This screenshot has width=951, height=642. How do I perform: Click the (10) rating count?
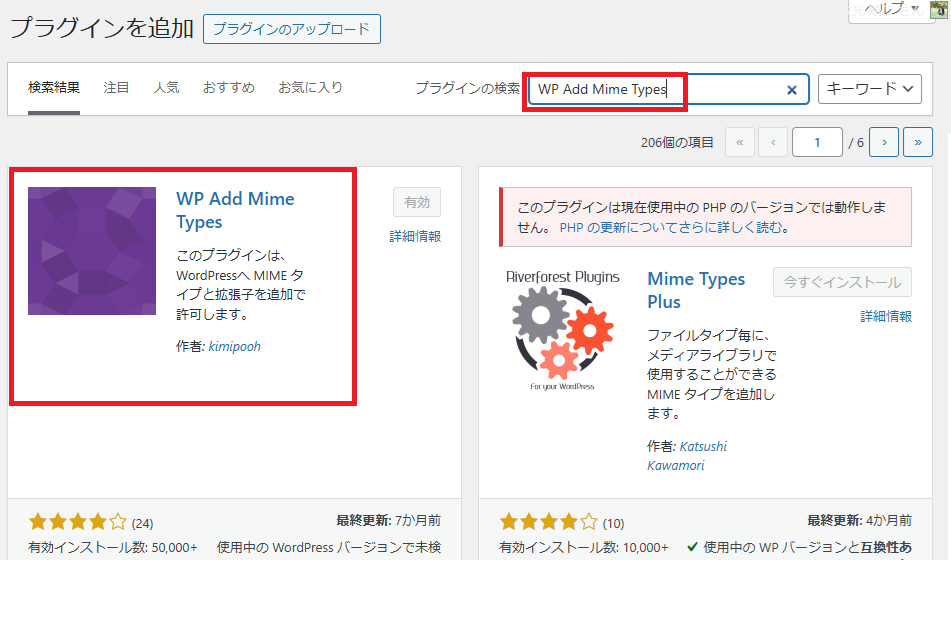click(613, 524)
